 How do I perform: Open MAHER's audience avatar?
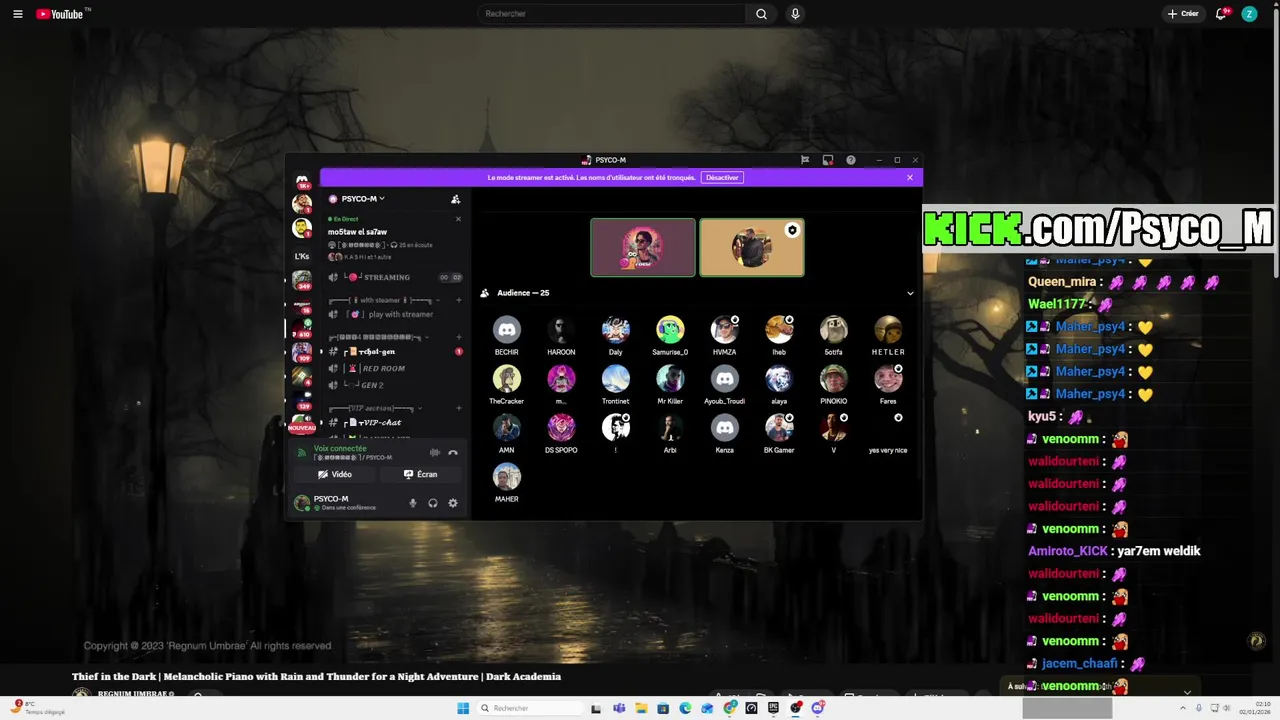[x=507, y=477]
